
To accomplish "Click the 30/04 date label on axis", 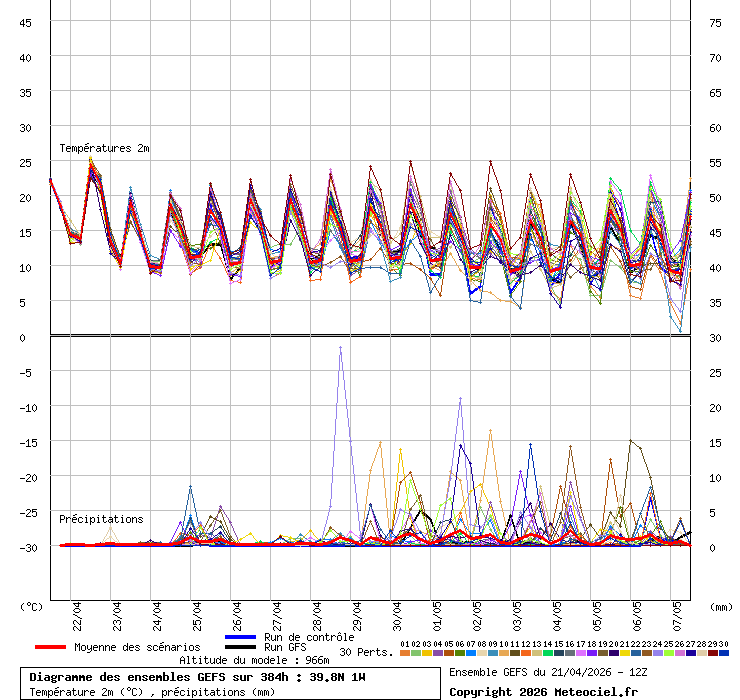I will click(398, 614).
